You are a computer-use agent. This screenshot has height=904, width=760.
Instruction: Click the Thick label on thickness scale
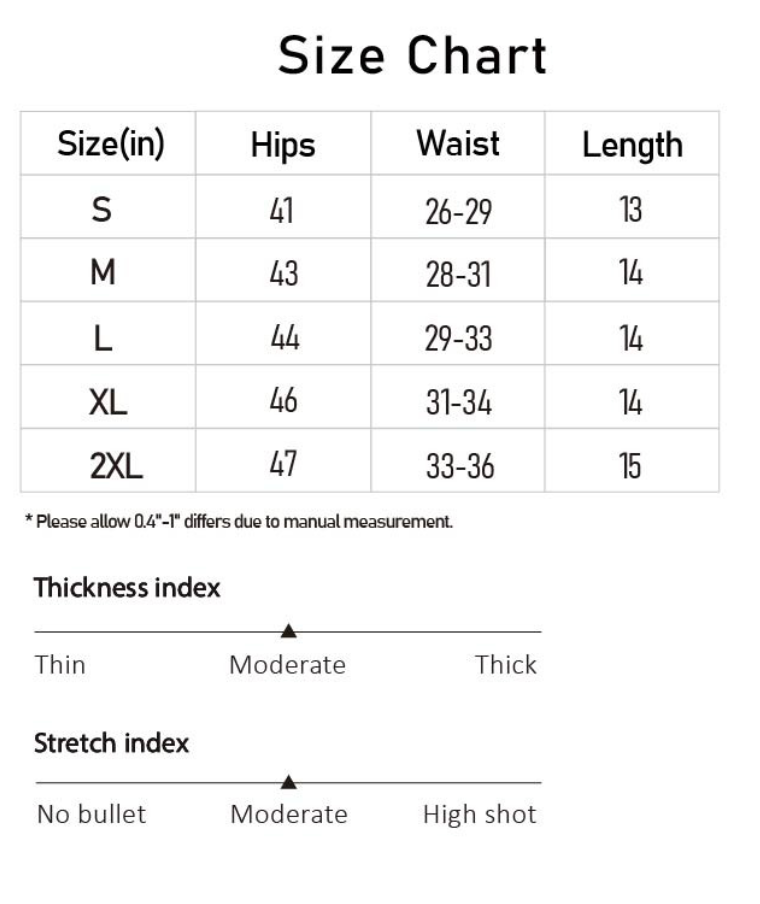[505, 665]
